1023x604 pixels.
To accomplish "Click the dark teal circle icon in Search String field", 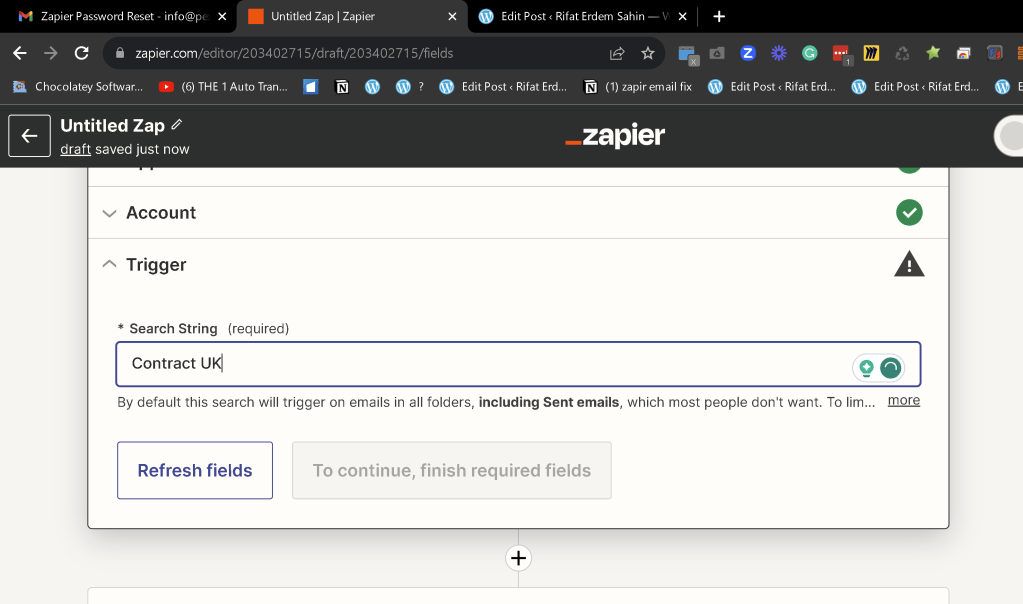I will (x=891, y=368).
